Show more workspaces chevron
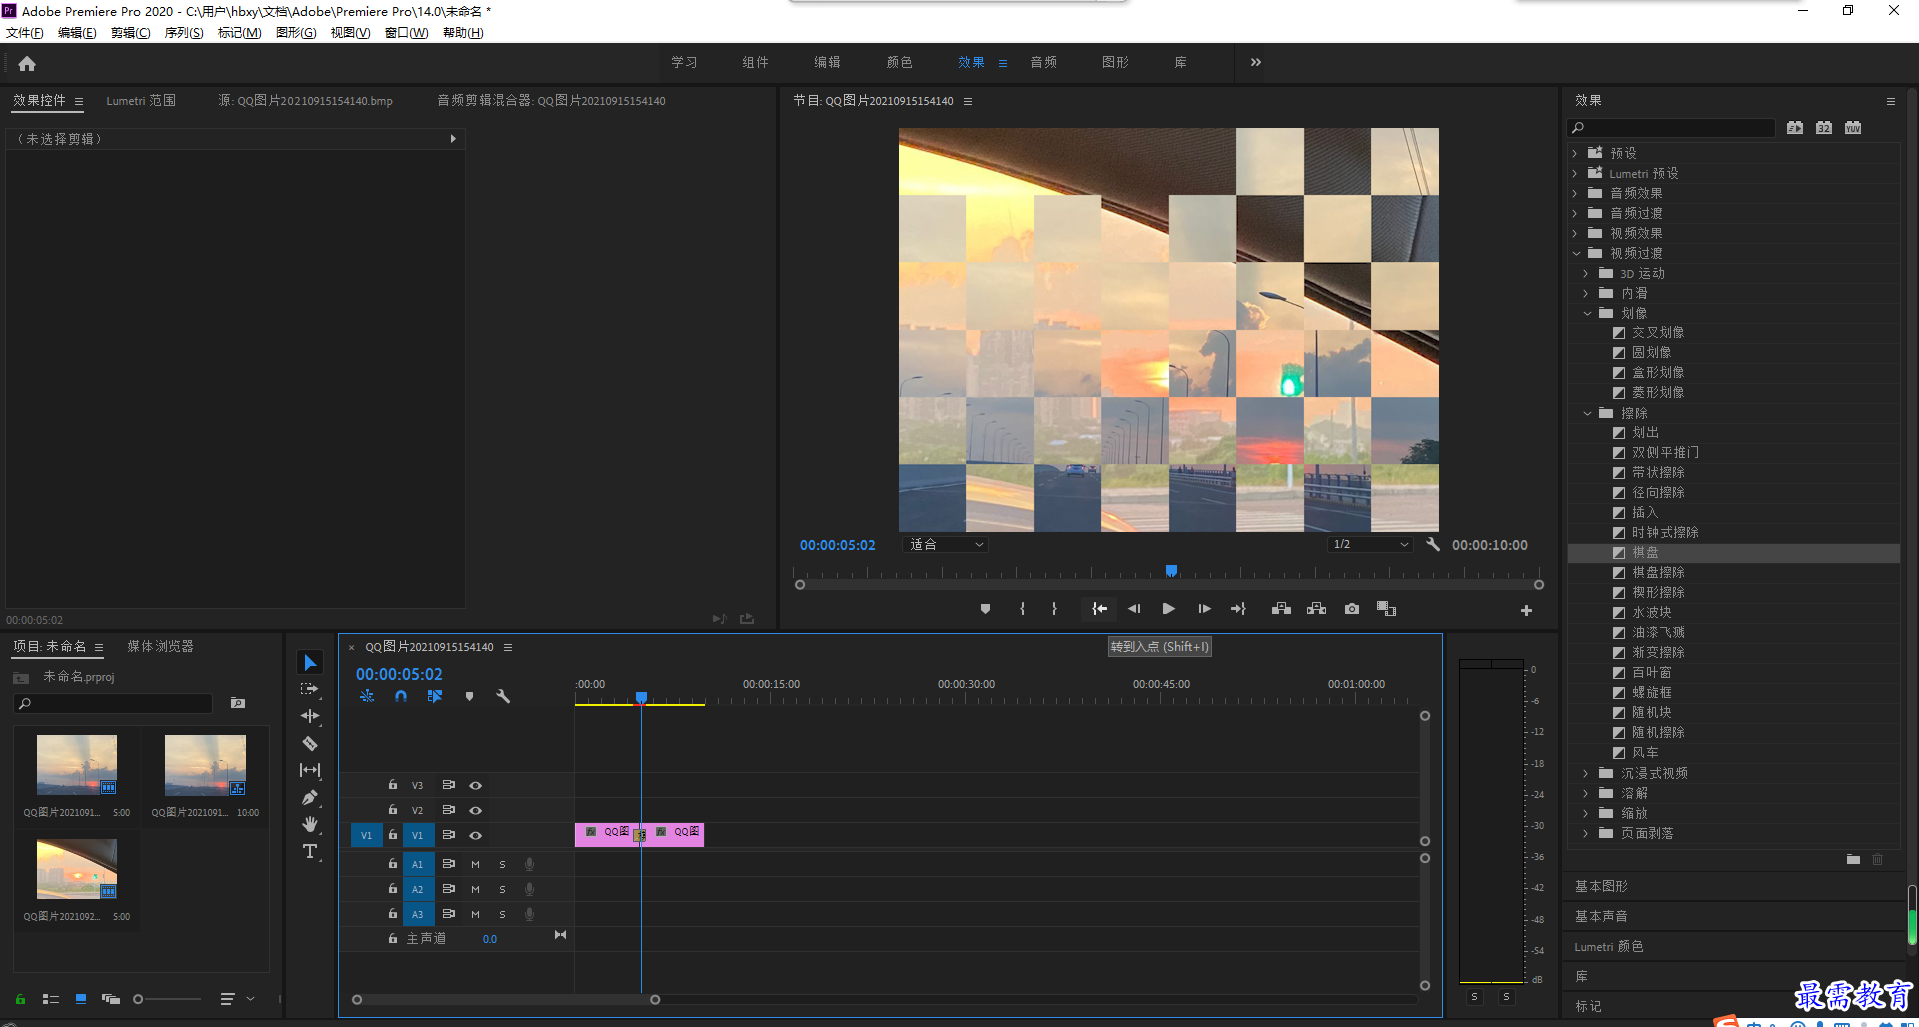The width and height of the screenshot is (1919, 1027). (x=1255, y=62)
